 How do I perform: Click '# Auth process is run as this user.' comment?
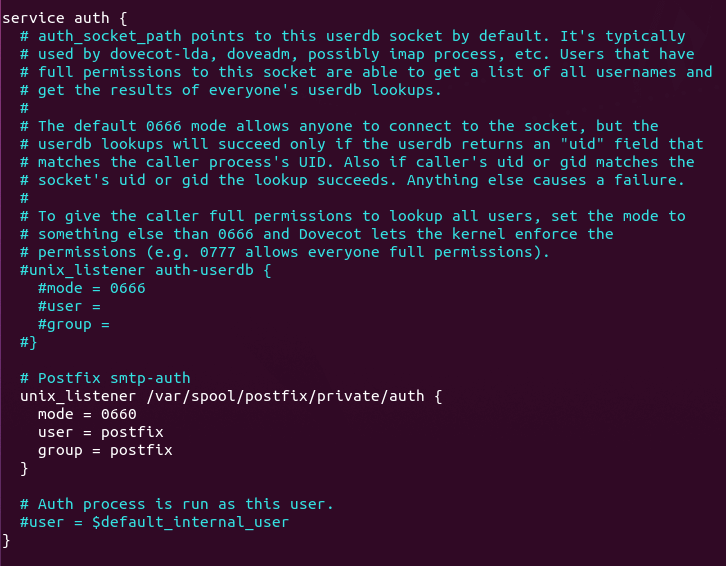click(177, 504)
